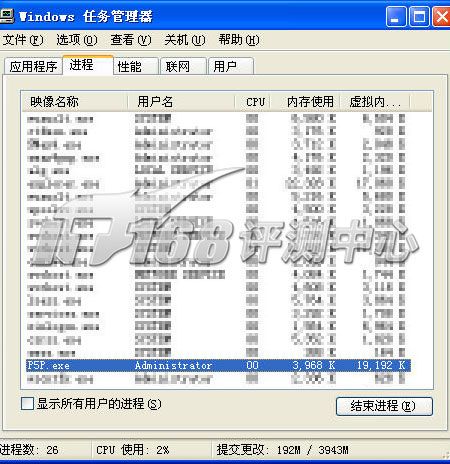Switch to the 应用程序 tab
The image size is (450, 464).
(33, 66)
